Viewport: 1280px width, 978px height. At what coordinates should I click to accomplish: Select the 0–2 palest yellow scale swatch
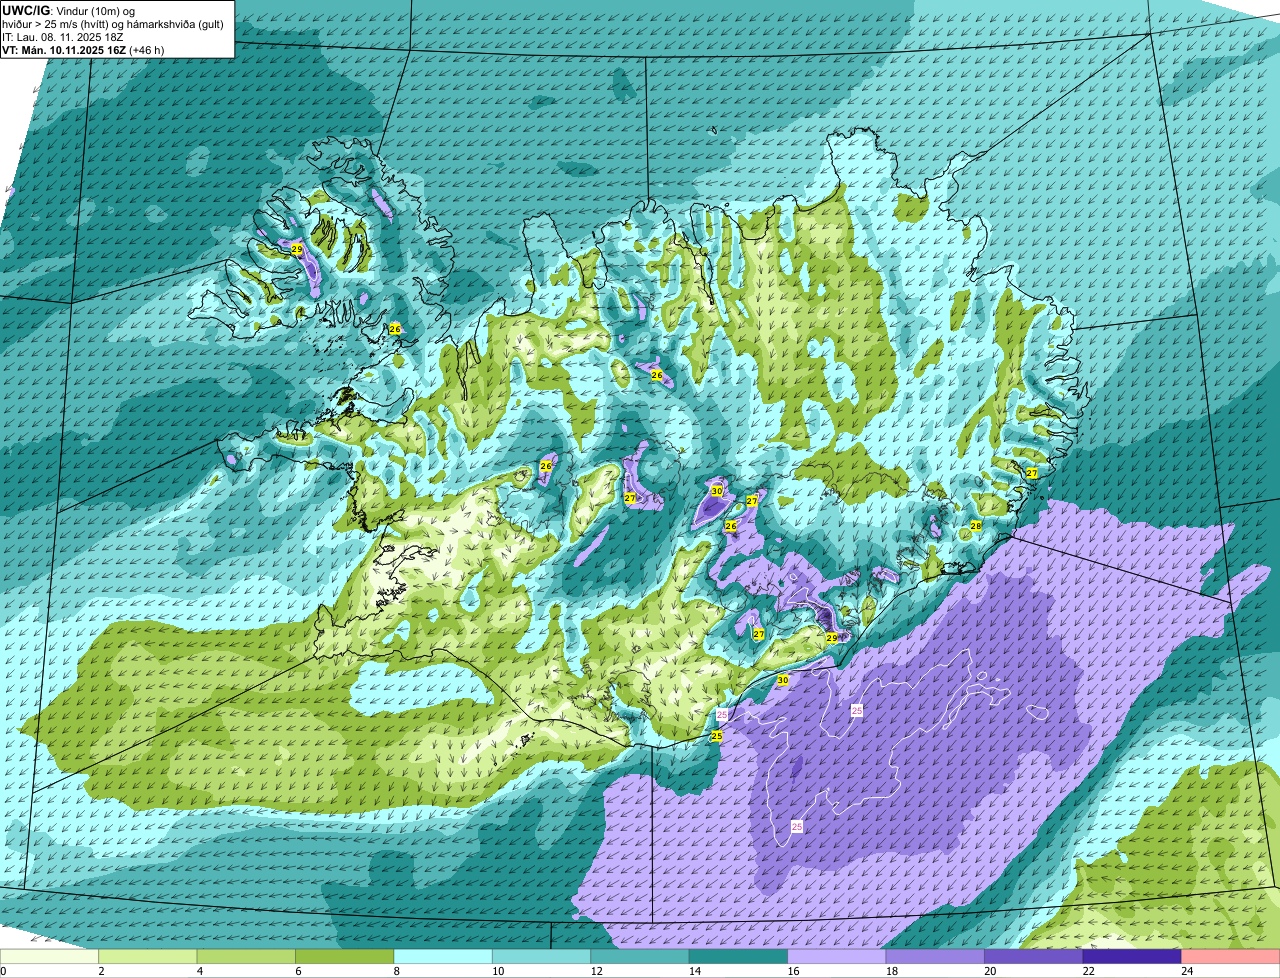(50, 956)
